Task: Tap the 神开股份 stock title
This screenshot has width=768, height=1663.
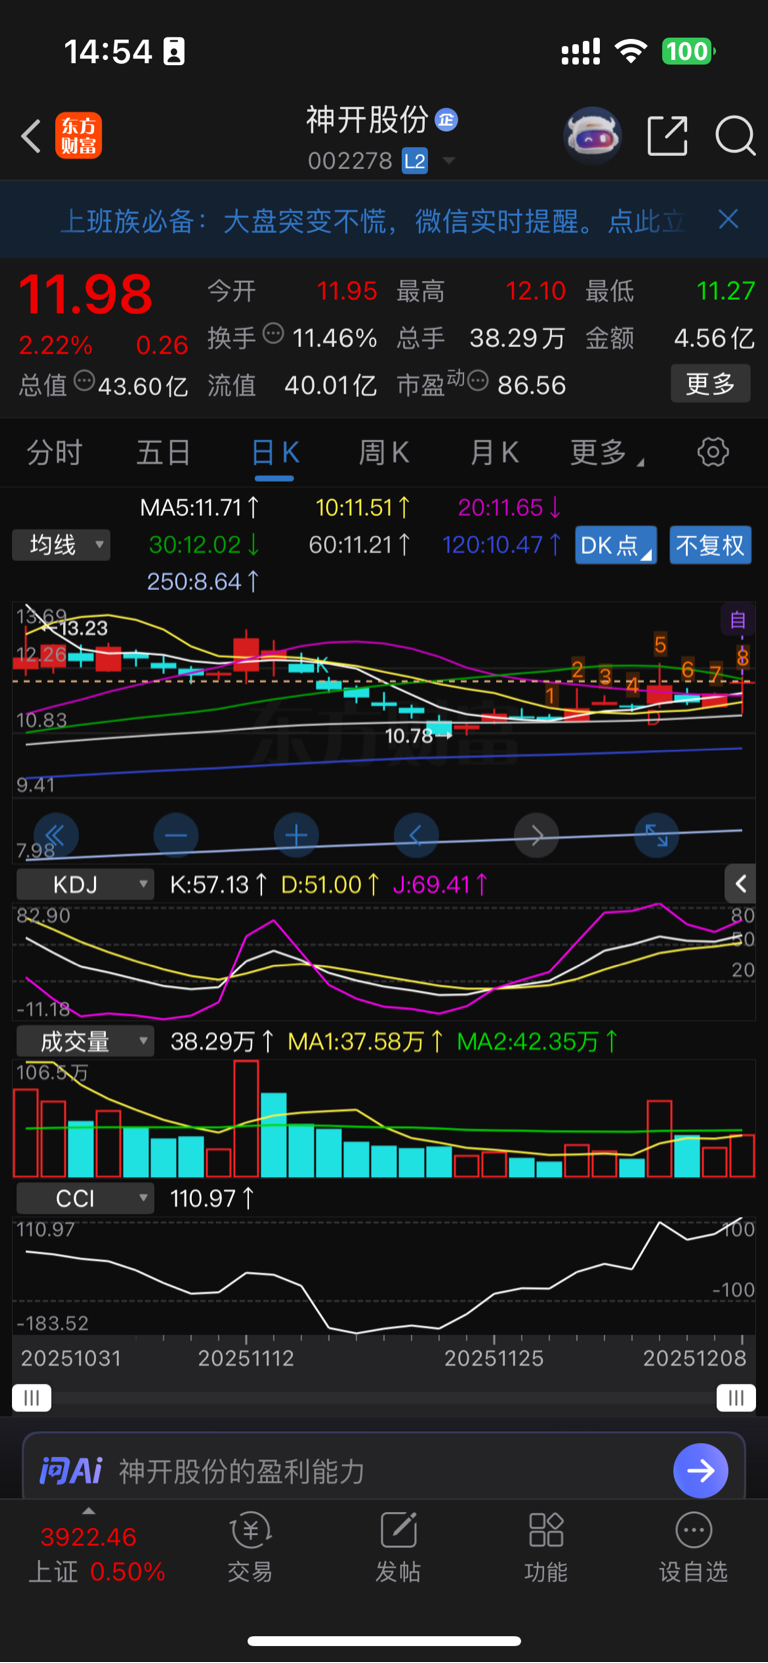Action: click(367, 120)
